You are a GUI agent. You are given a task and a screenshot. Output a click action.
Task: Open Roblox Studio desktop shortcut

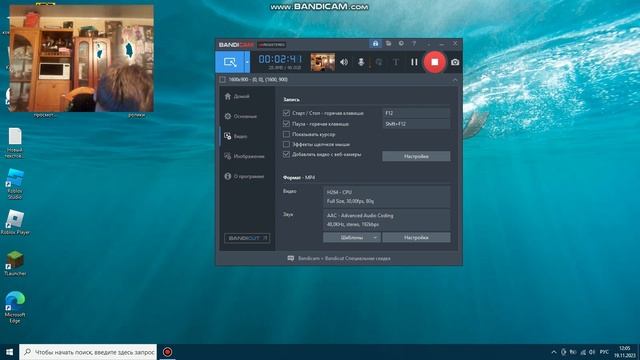(15, 184)
